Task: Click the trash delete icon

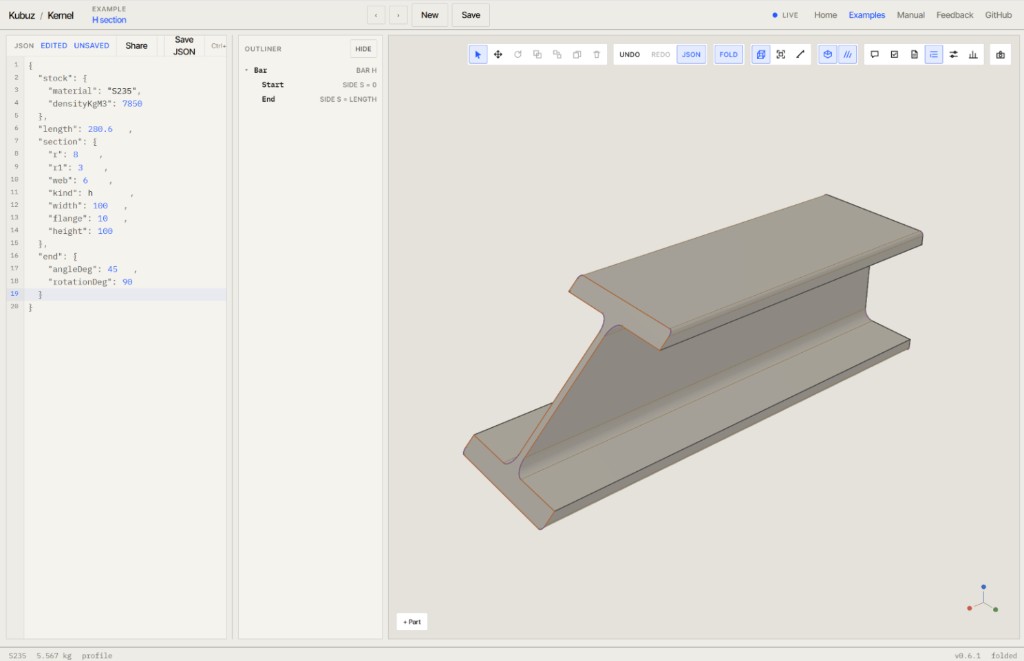Action: click(x=596, y=55)
